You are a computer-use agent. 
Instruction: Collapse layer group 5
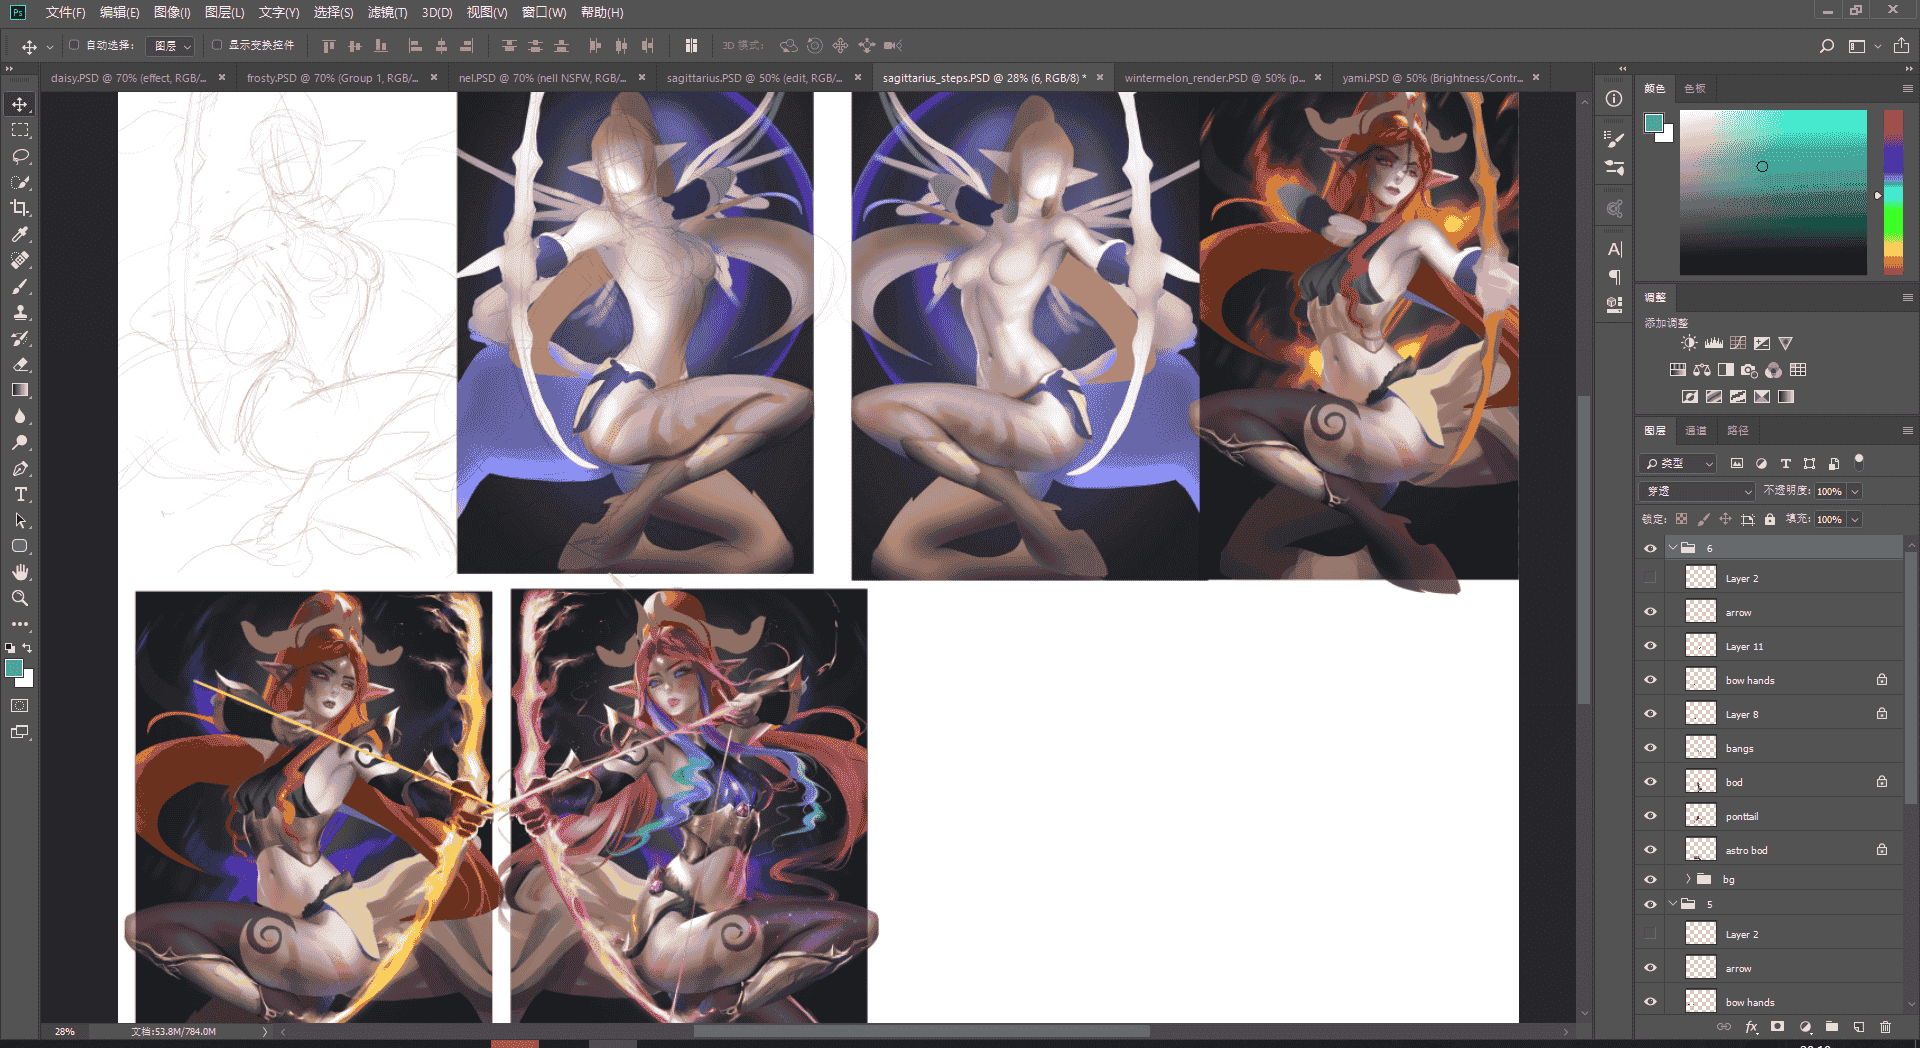(1673, 904)
